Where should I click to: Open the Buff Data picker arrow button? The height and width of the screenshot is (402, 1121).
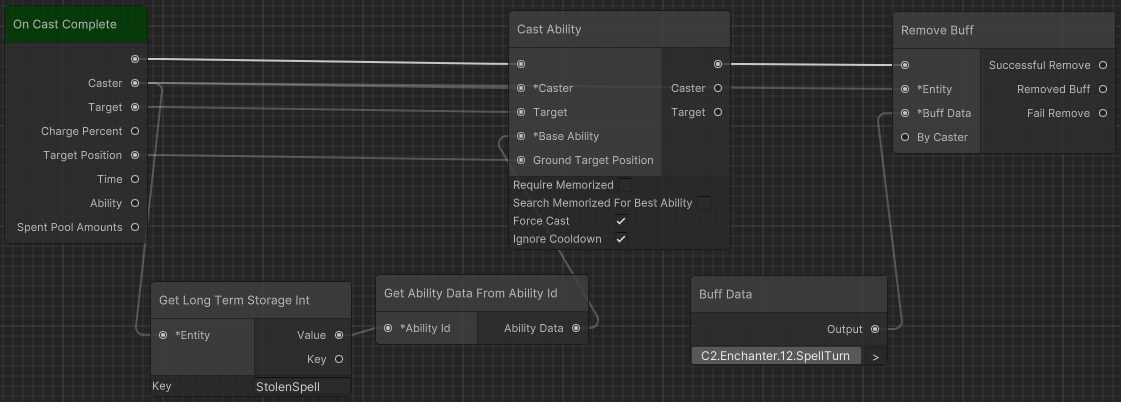pos(876,356)
